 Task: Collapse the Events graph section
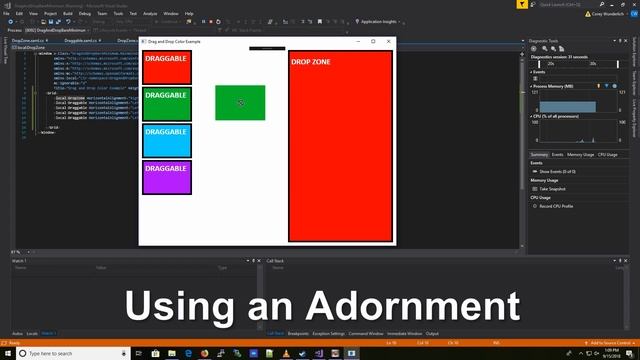tap(531, 72)
